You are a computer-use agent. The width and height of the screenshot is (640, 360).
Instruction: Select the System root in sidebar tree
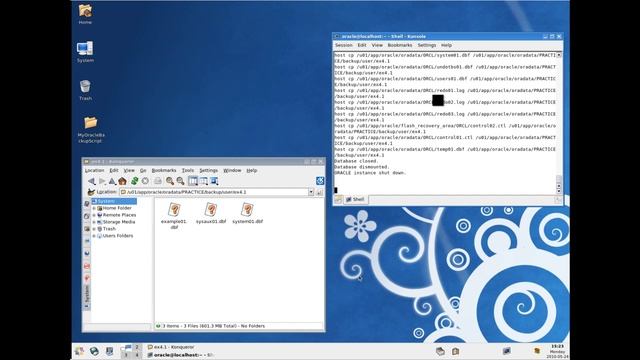click(113, 201)
